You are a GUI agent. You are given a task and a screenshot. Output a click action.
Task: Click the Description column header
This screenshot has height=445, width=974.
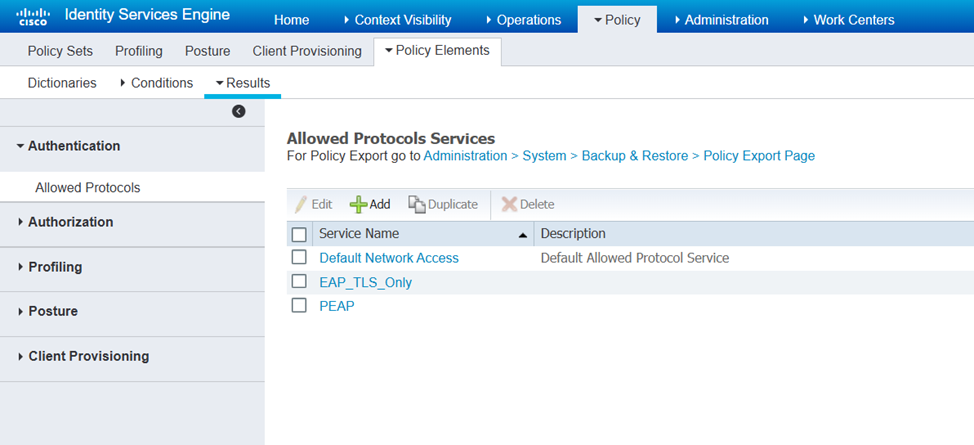[x=573, y=234]
